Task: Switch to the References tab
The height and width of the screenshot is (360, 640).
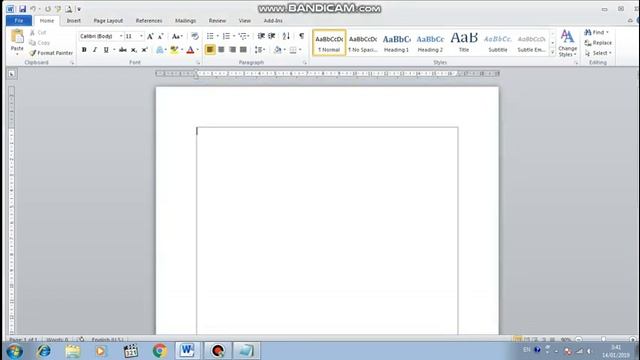Action: tap(149, 20)
